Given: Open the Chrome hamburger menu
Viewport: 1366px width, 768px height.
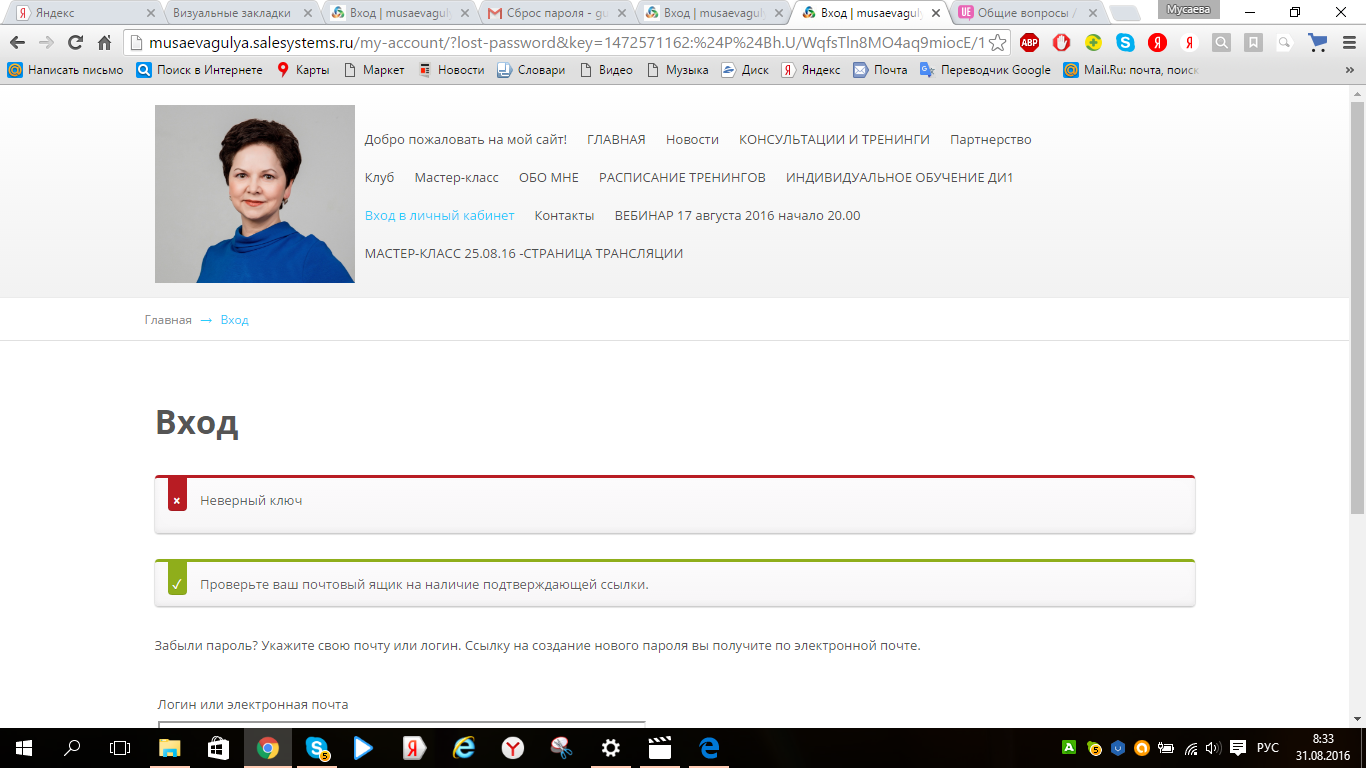Looking at the screenshot, I should 1348,43.
